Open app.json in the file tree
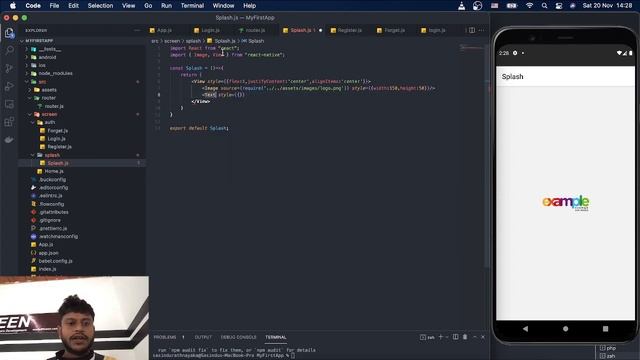Screen dimensions: 640x360 coord(48,253)
